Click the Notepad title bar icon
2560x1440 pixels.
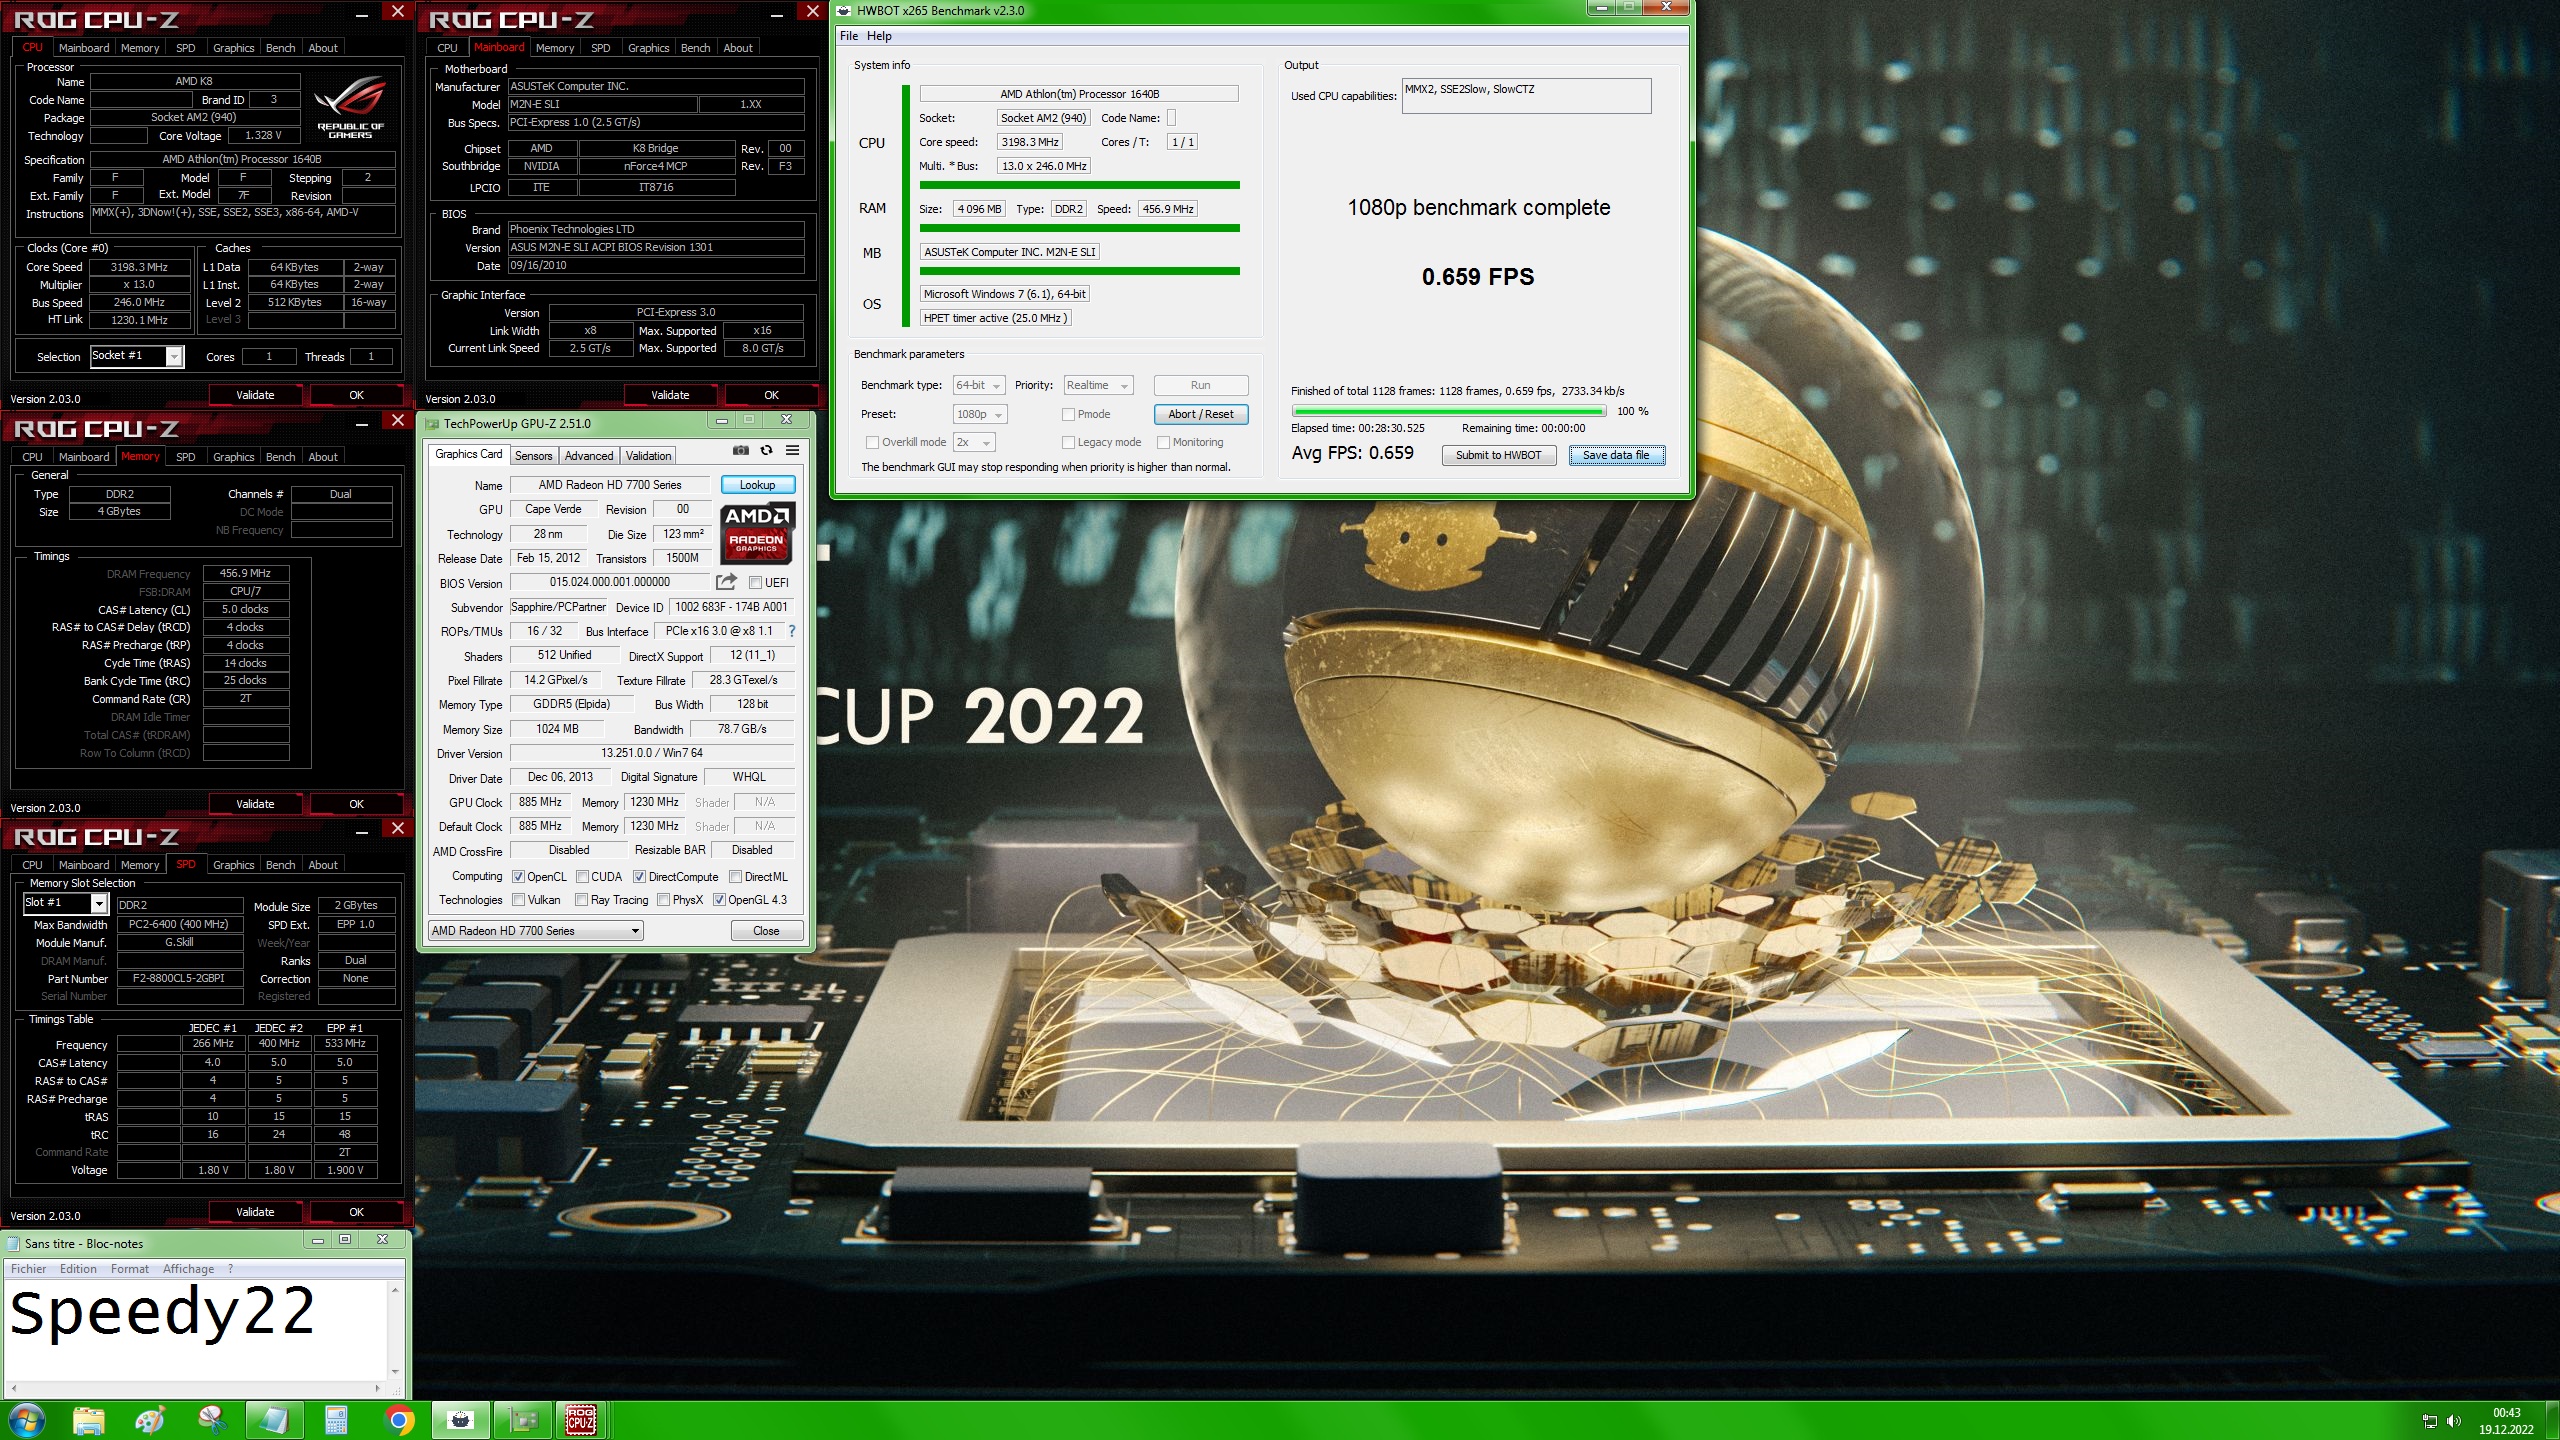pyautogui.click(x=13, y=1243)
